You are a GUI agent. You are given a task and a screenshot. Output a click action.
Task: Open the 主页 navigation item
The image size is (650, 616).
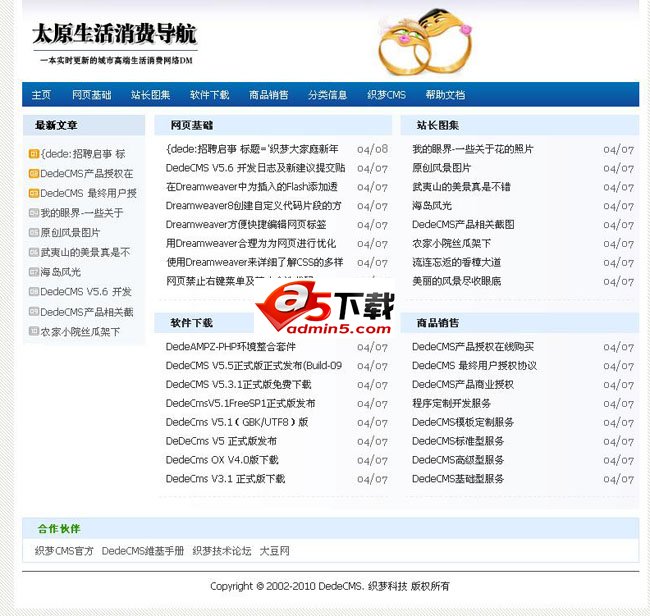(x=41, y=95)
